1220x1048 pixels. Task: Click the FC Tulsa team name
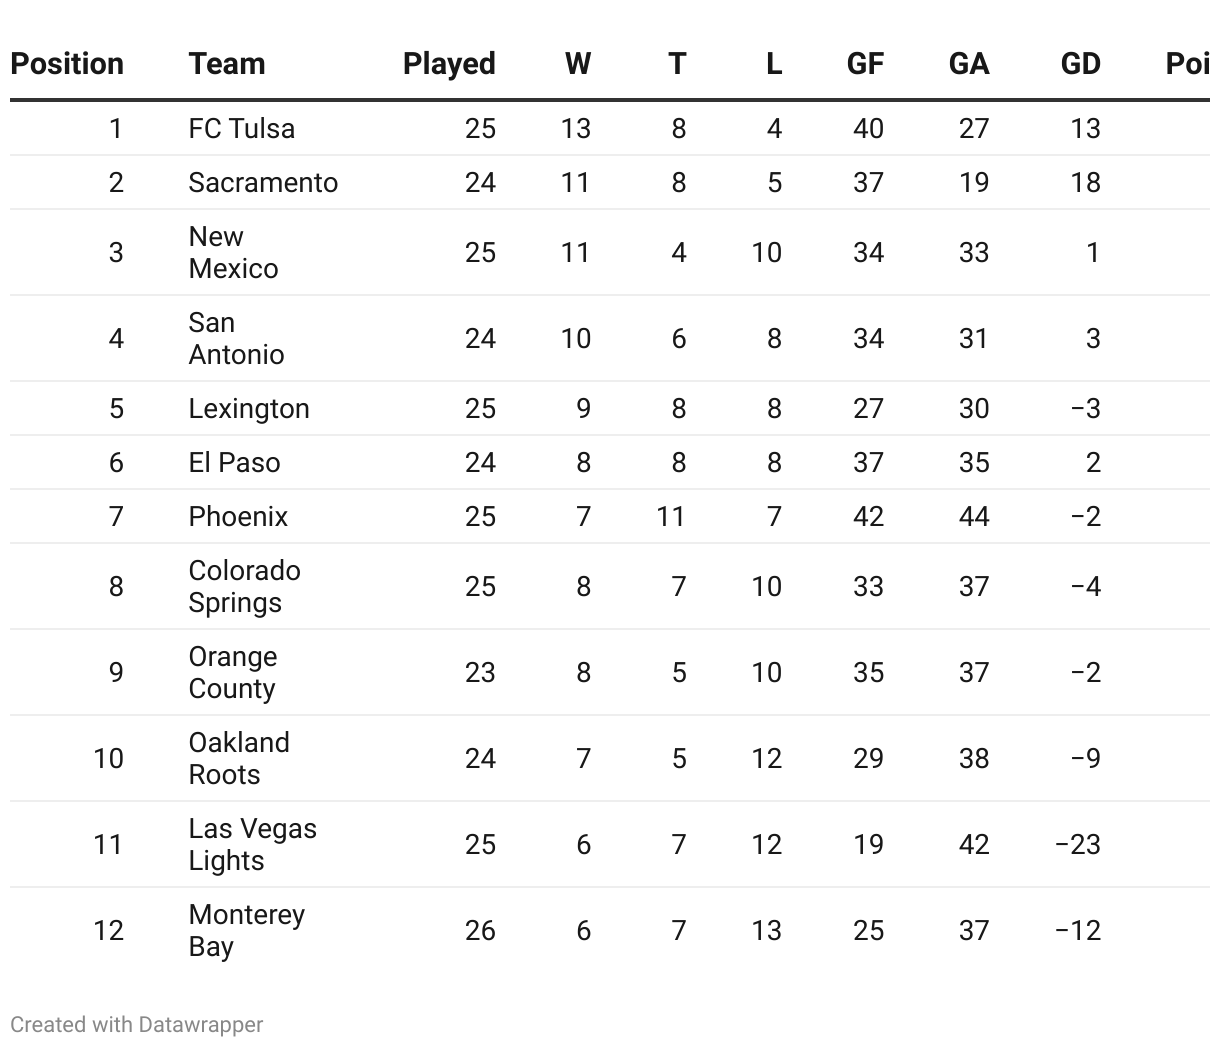point(242,128)
